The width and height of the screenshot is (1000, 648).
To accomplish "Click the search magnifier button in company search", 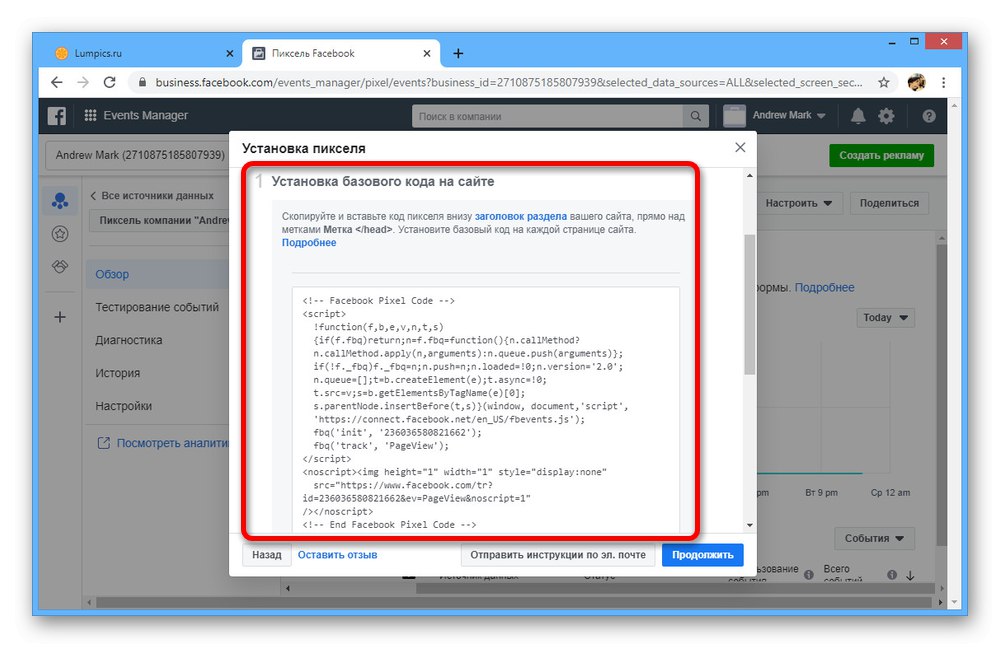I will (696, 116).
